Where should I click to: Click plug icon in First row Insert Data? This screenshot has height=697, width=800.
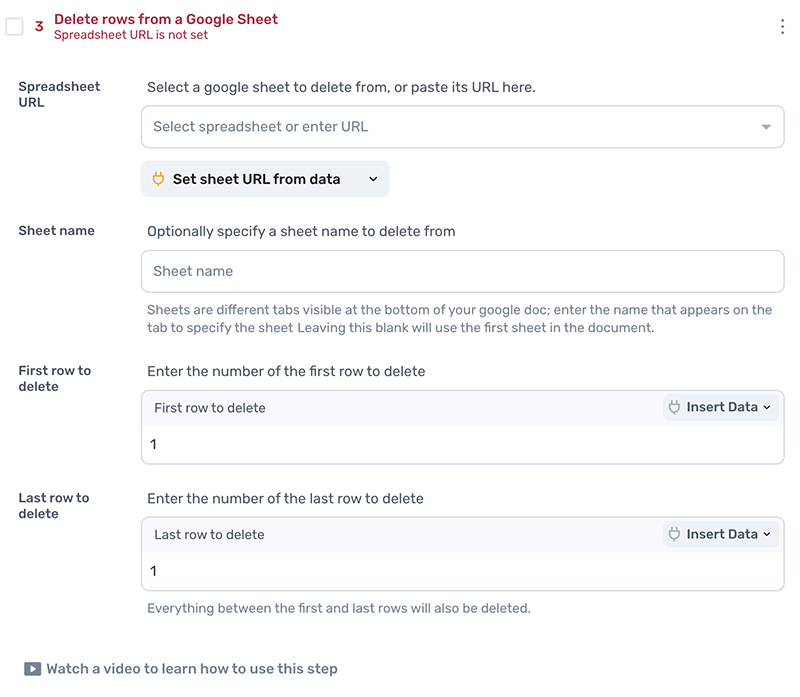(x=675, y=407)
